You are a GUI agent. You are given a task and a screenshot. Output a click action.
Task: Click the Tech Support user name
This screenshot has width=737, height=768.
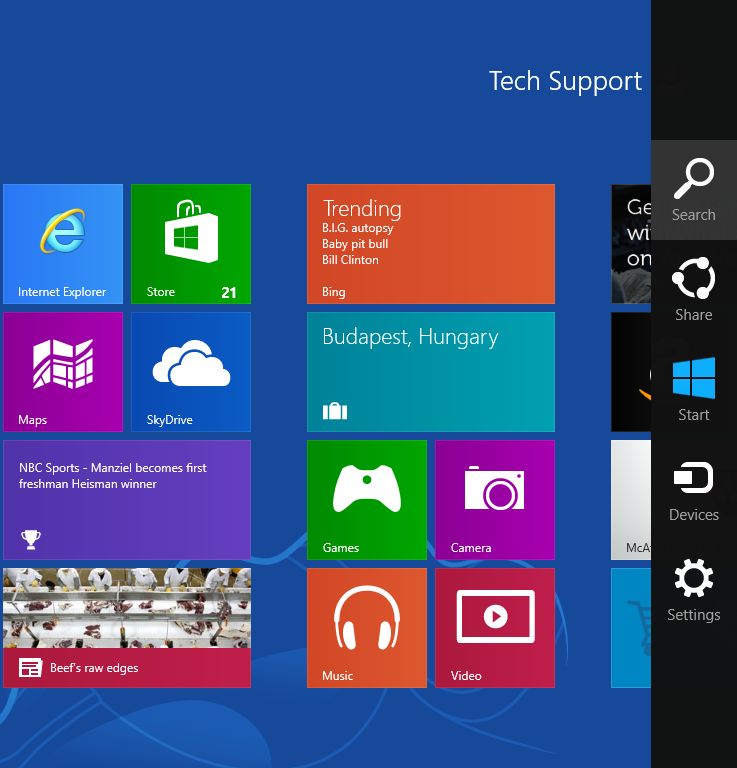pyautogui.click(x=565, y=81)
